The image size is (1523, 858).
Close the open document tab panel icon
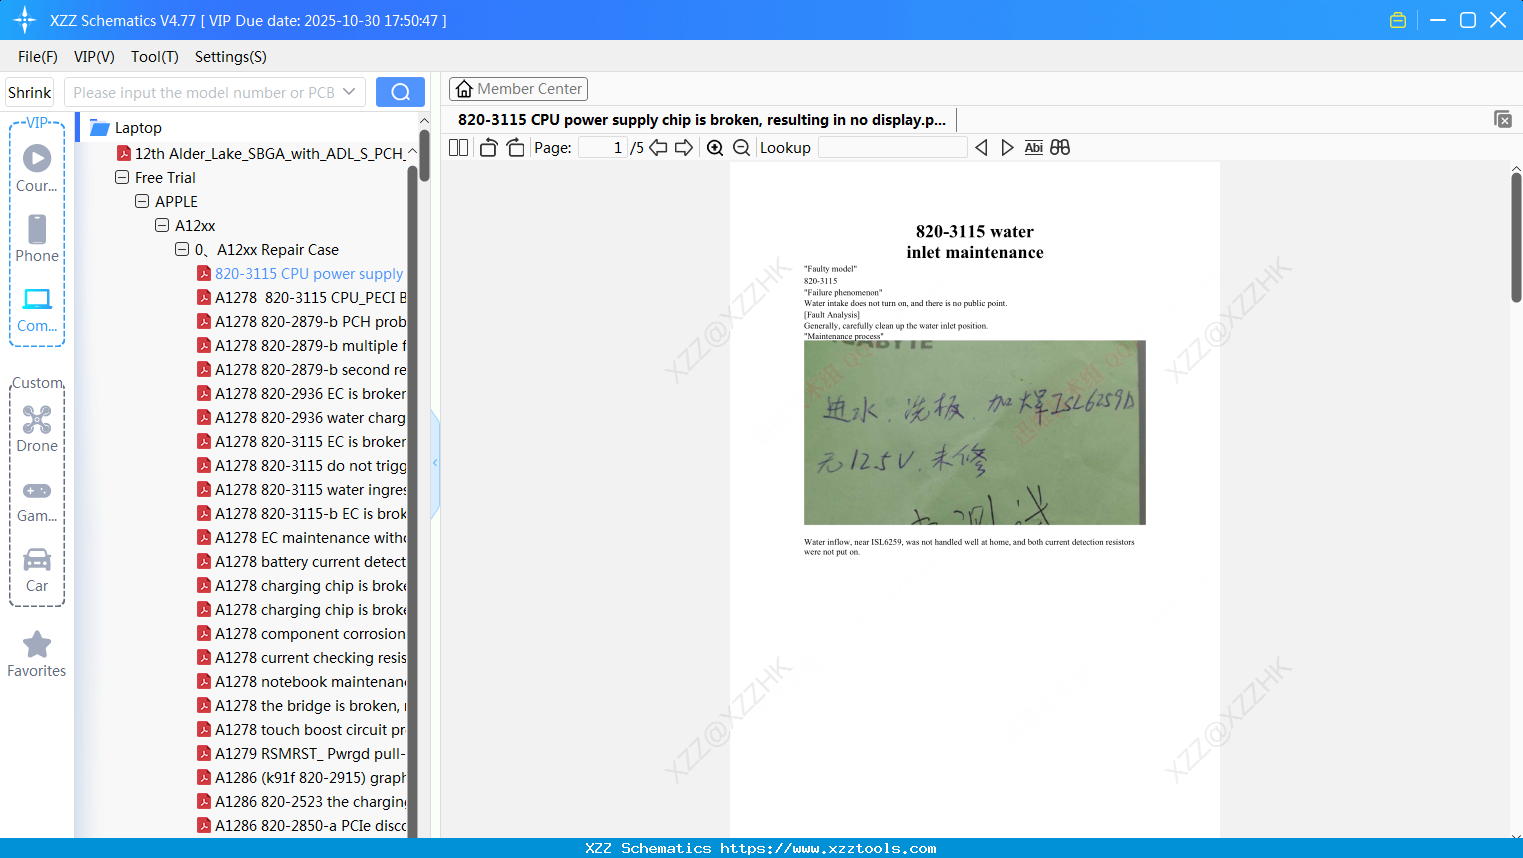[x=1503, y=119]
